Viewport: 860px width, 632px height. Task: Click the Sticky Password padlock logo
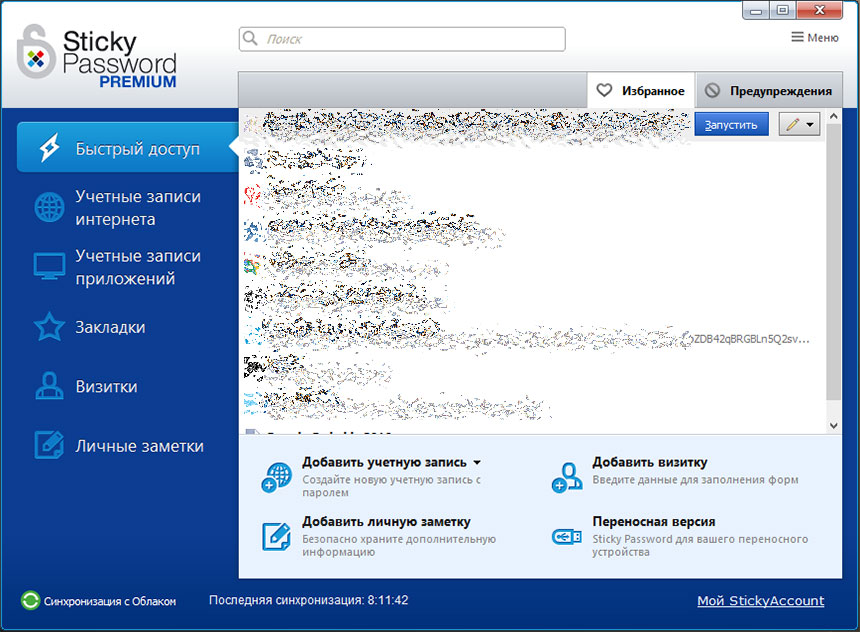pyautogui.click(x=36, y=52)
